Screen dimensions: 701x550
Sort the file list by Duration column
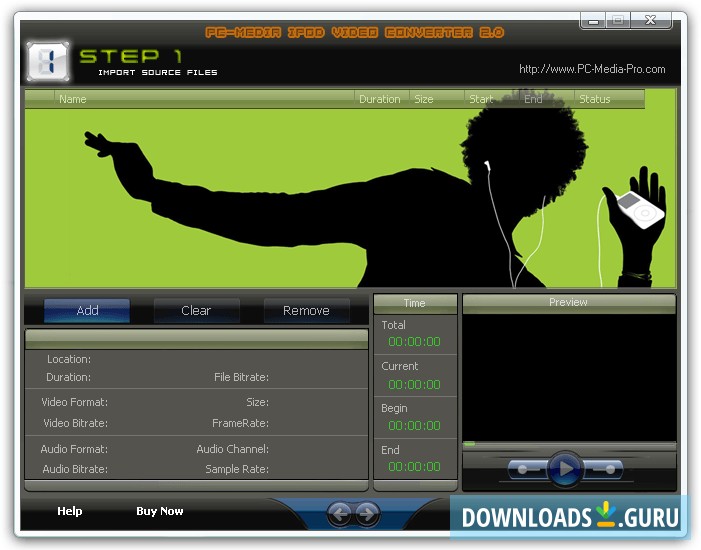(381, 99)
